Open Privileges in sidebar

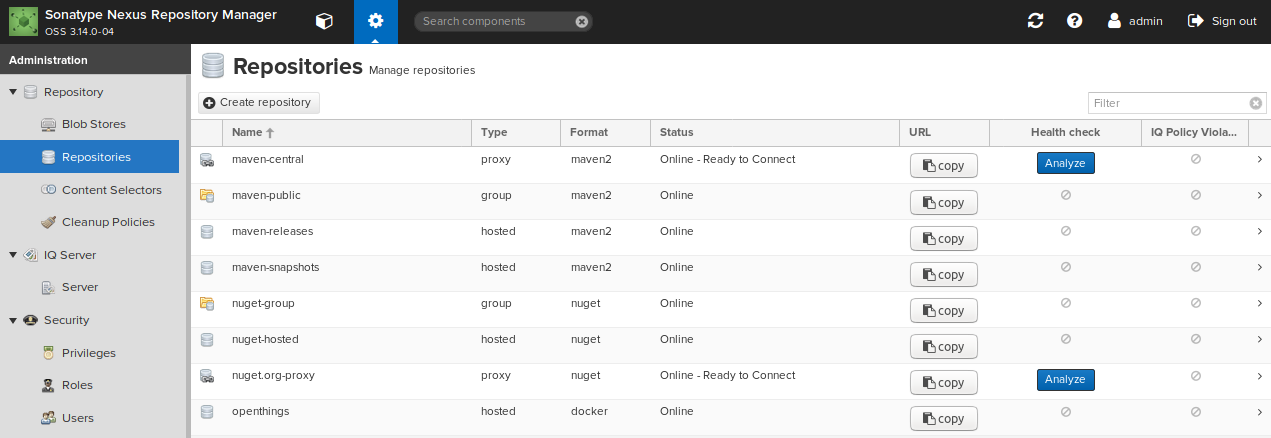(x=90, y=353)
